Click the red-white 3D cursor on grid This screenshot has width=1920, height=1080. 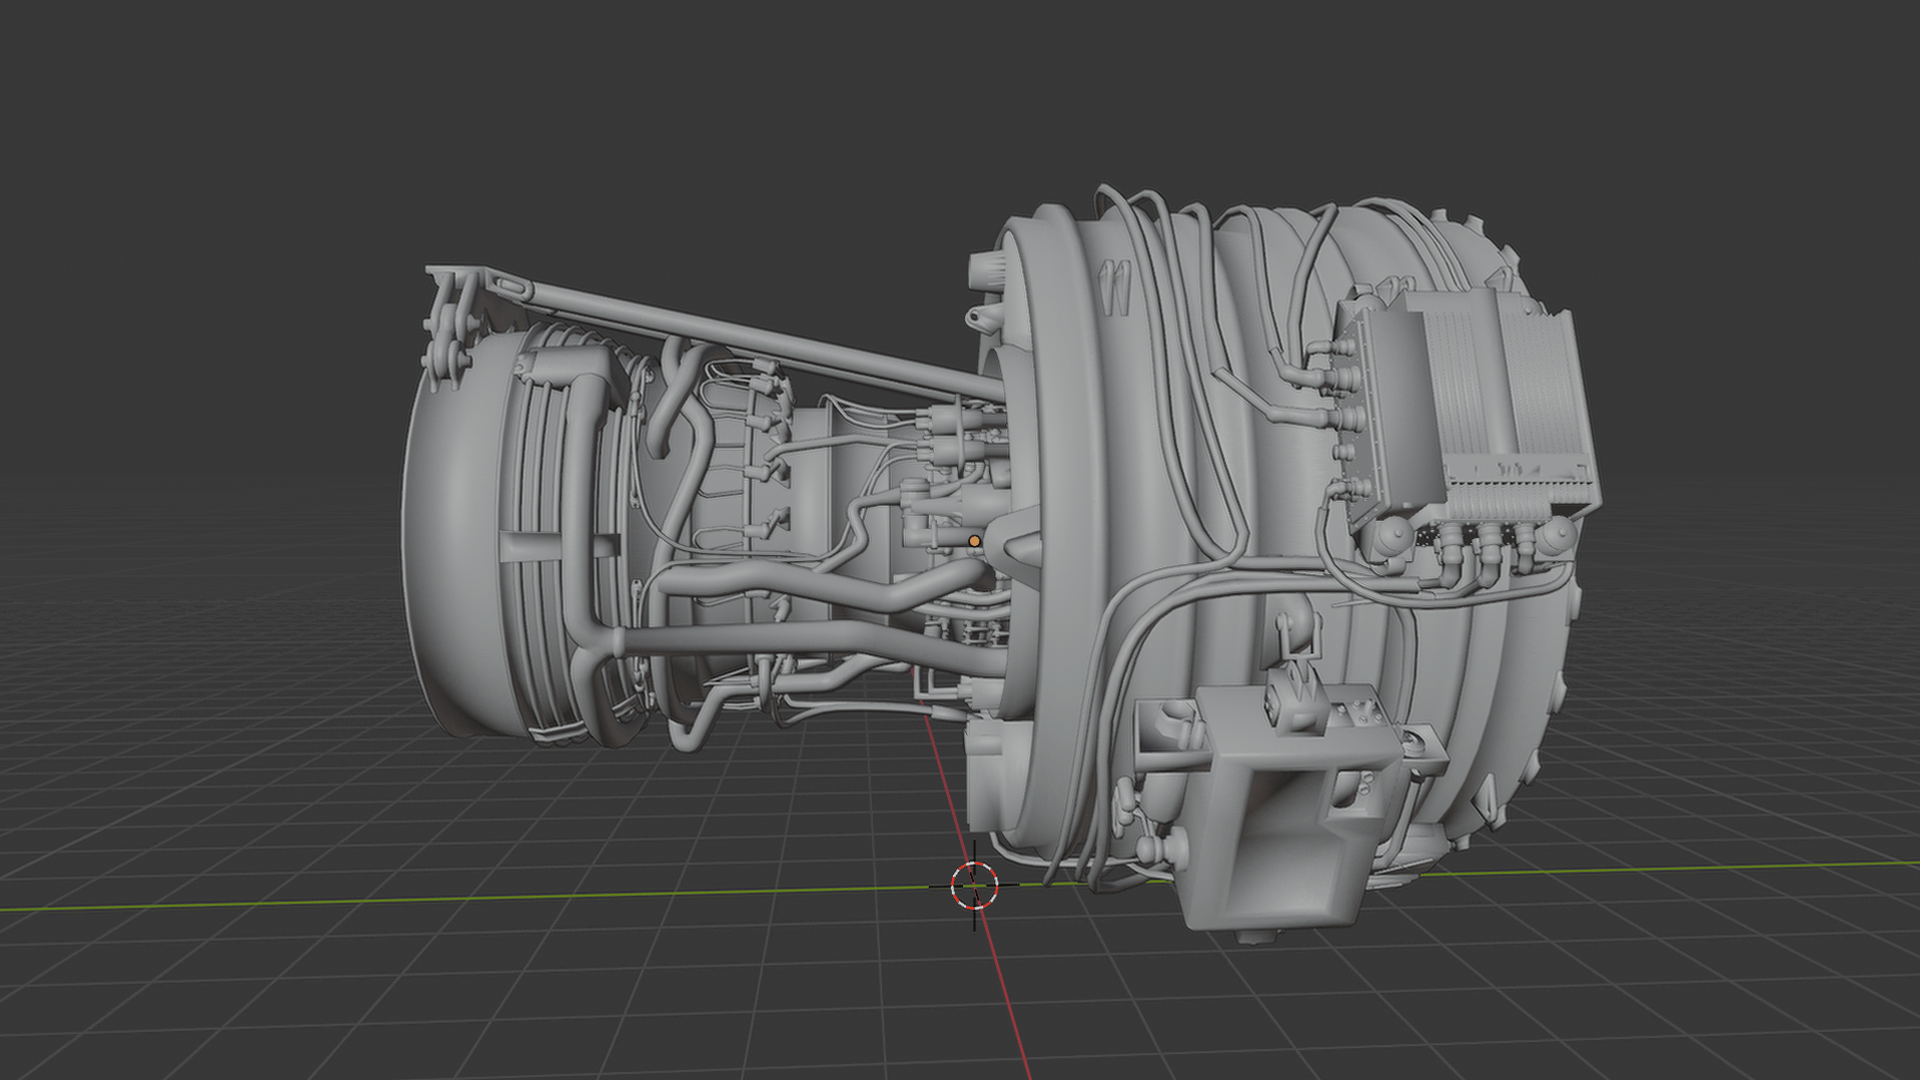(x=974, y=886)
